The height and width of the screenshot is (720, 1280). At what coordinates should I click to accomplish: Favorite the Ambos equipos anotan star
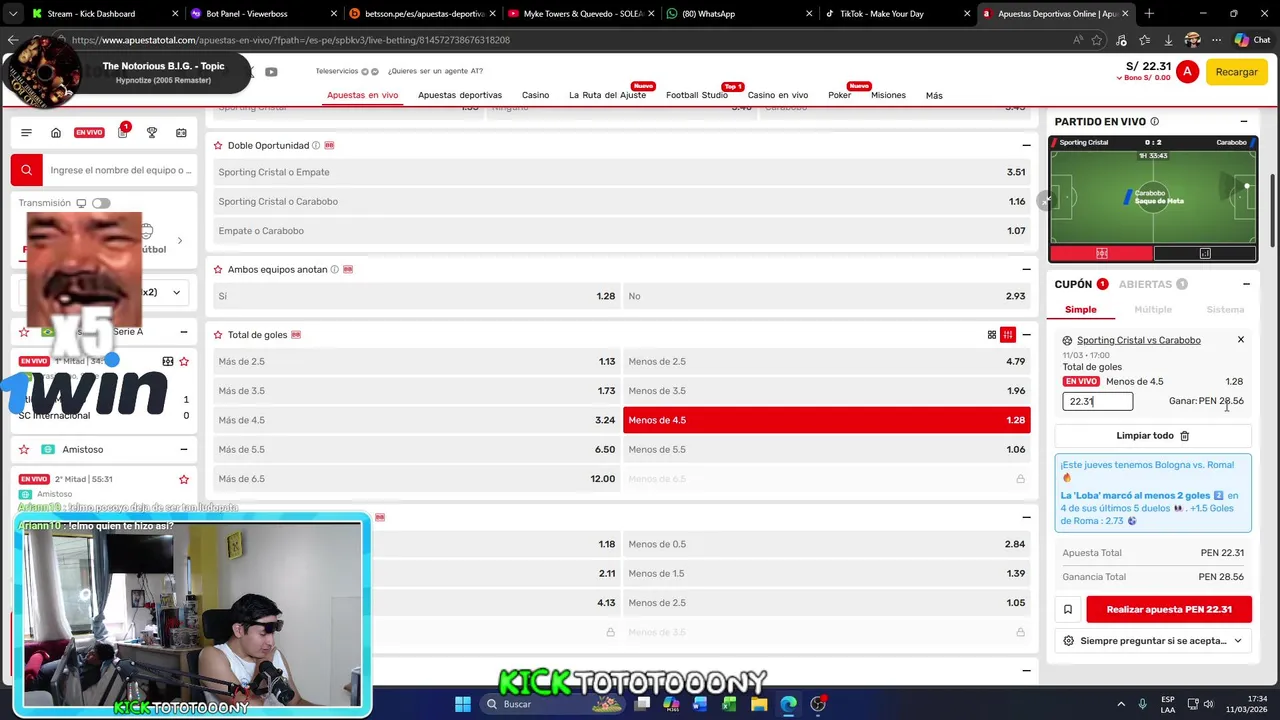pyautogui.click(x=218, y=269)
